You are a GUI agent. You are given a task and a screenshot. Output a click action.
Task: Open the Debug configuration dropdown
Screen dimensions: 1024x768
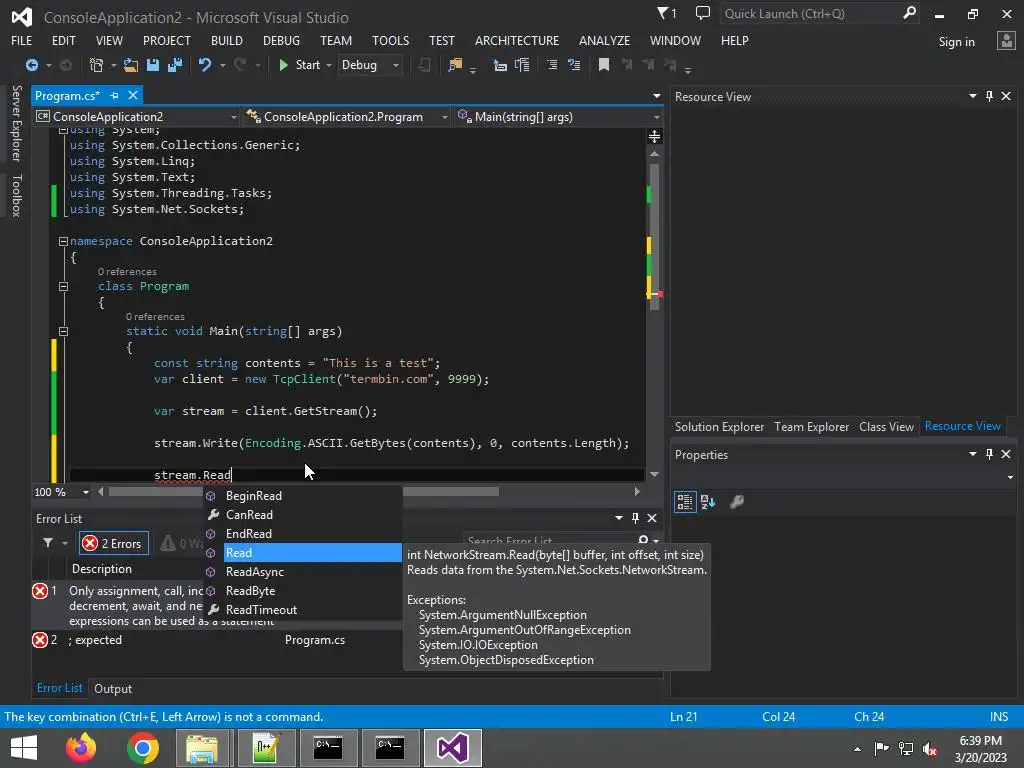click(x=396, y=65)
